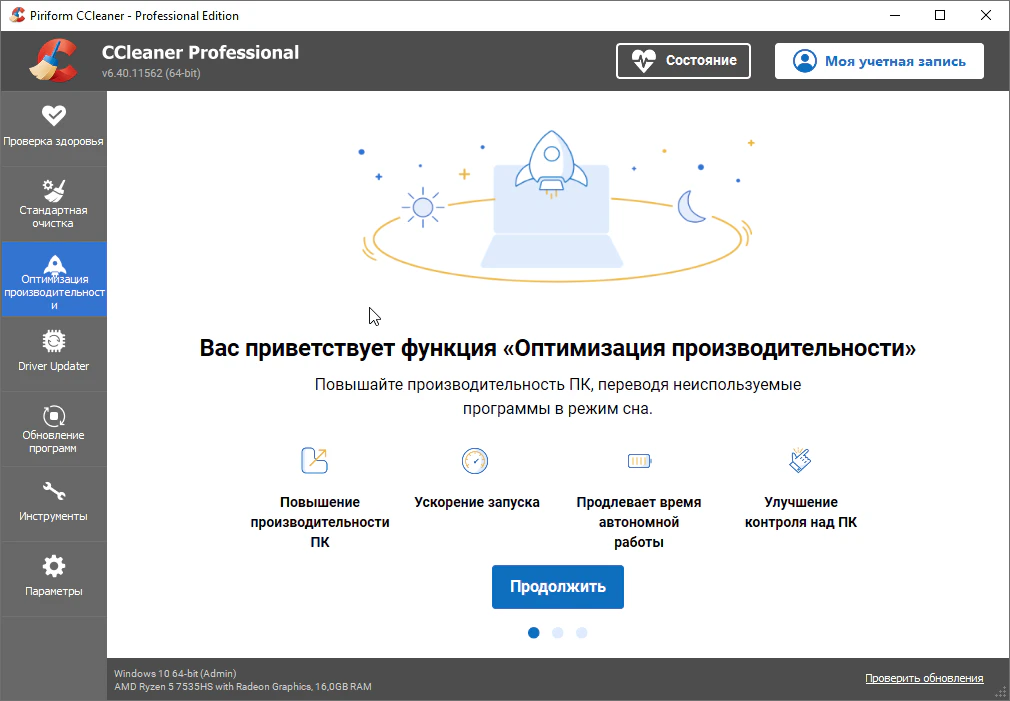Select the Оптимизация производительности sidebar tab
Viewport: 1010px width, 701px height.
53,279
